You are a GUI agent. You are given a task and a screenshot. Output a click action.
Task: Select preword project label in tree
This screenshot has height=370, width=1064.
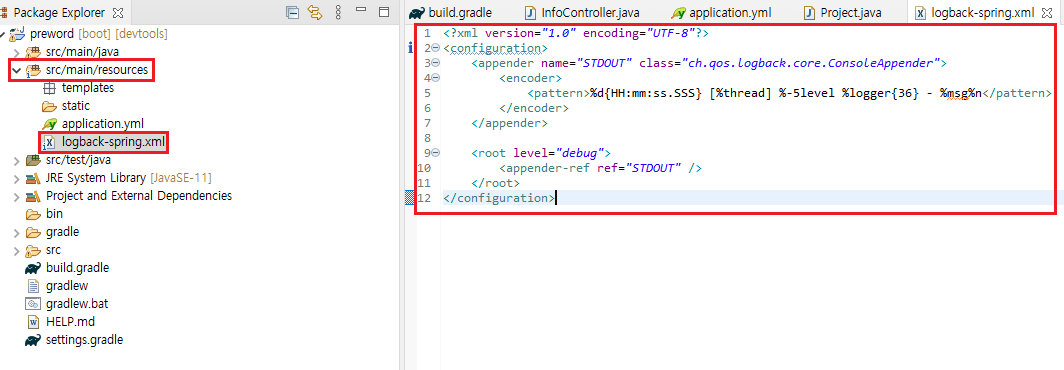52,33
